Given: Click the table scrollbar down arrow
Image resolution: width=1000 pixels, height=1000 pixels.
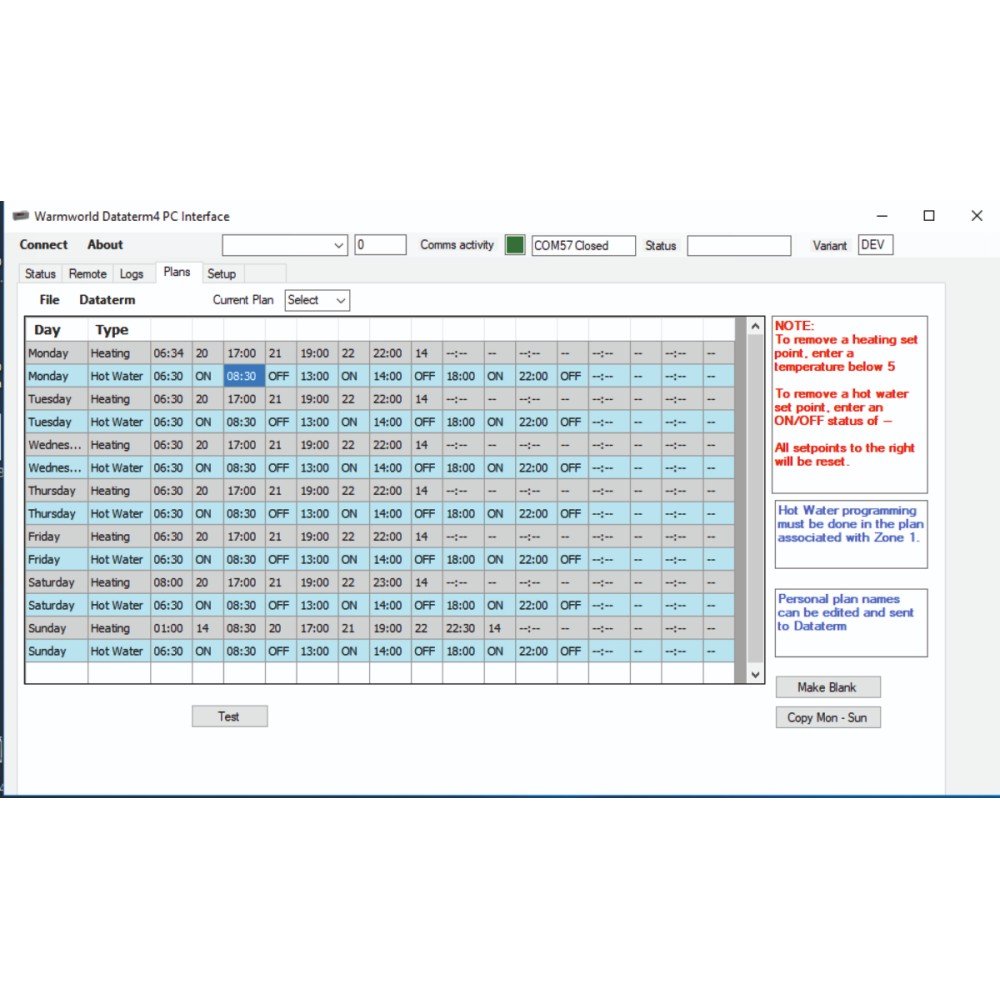Looking at the screenshot, I should (x=755, y=674).
